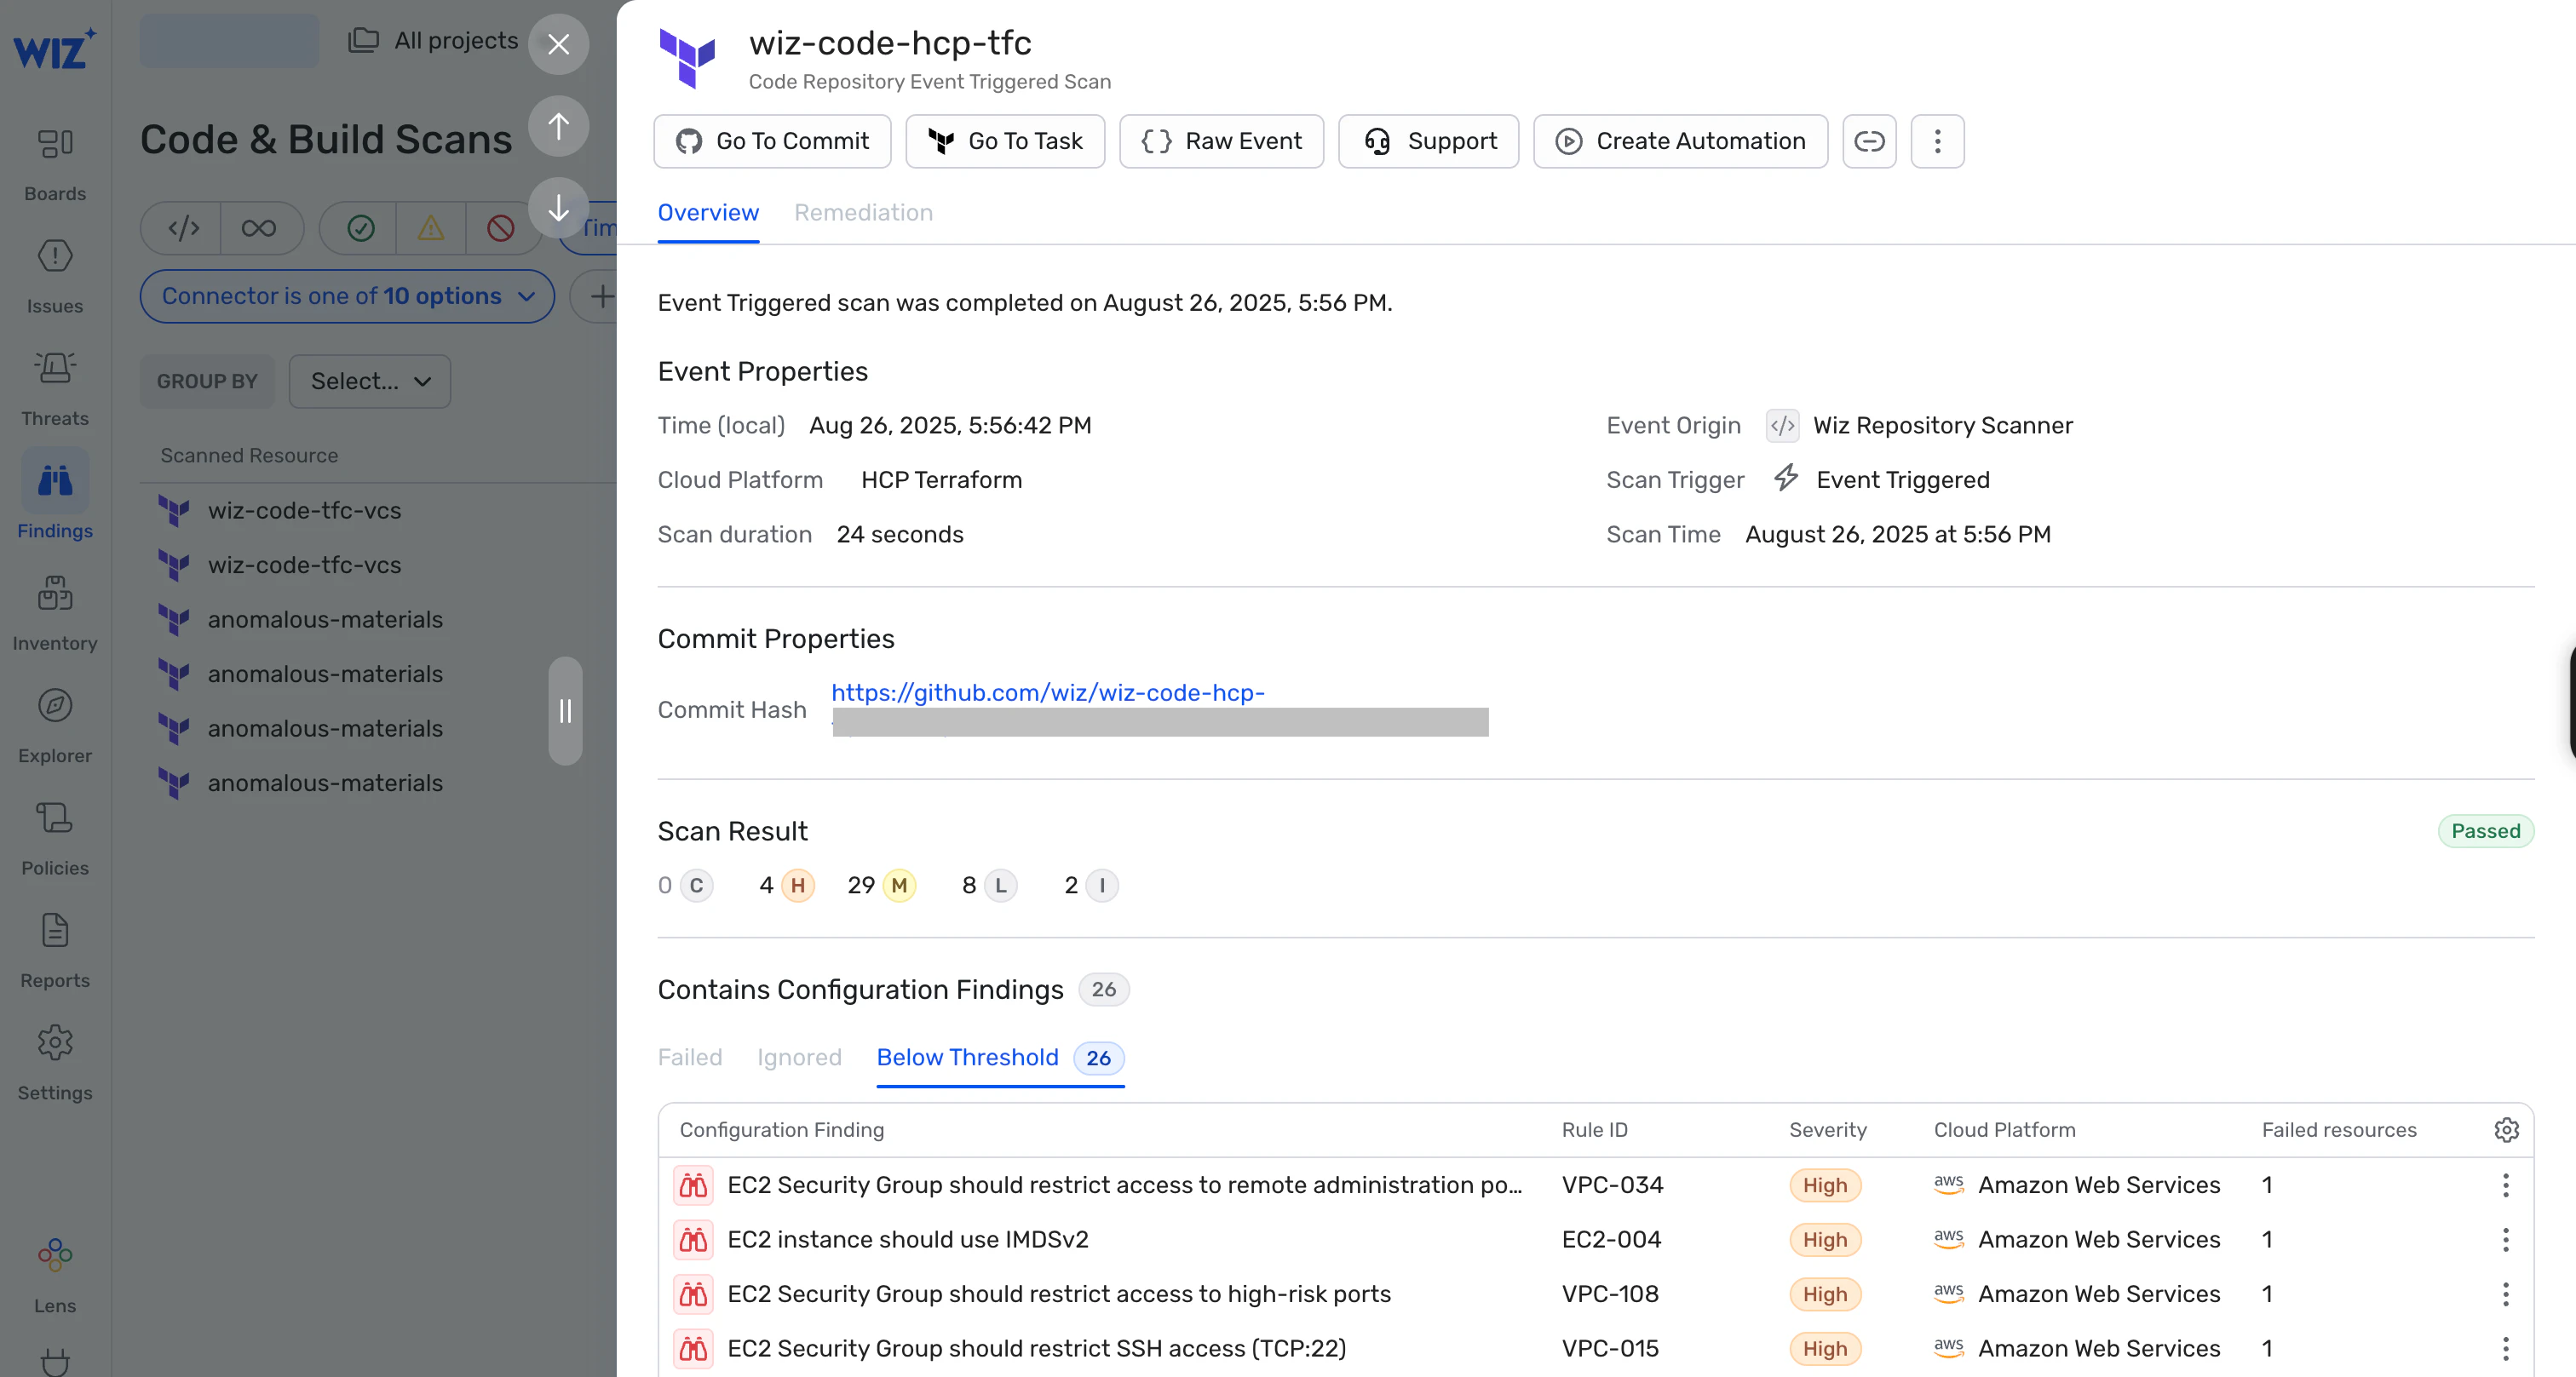Click the Low severity count badge
This screenshot has height=1377, width=2576.
click(x=1000, y=885)
